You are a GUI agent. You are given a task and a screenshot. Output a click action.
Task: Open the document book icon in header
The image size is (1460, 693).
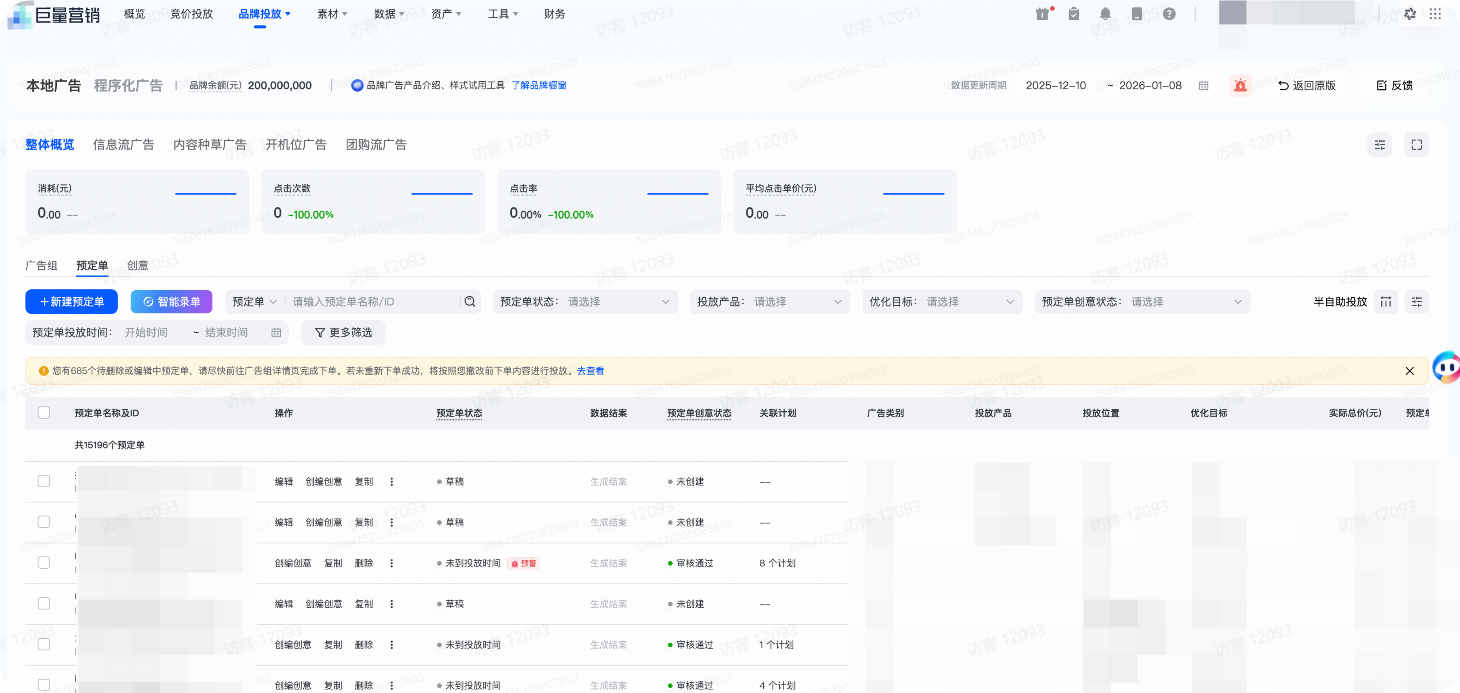pyautogui.click(x=1137, y=14)
